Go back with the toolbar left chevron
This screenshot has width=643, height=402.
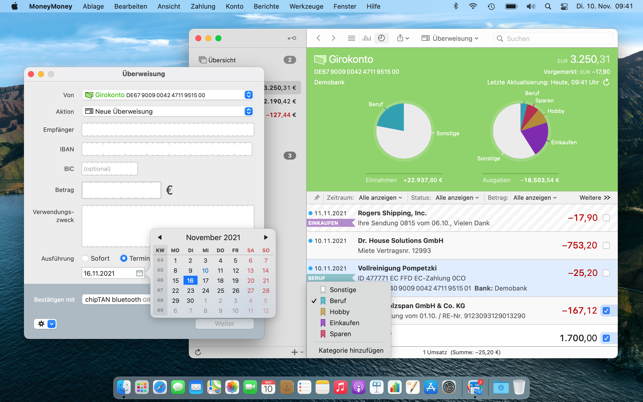pos(318,38)
